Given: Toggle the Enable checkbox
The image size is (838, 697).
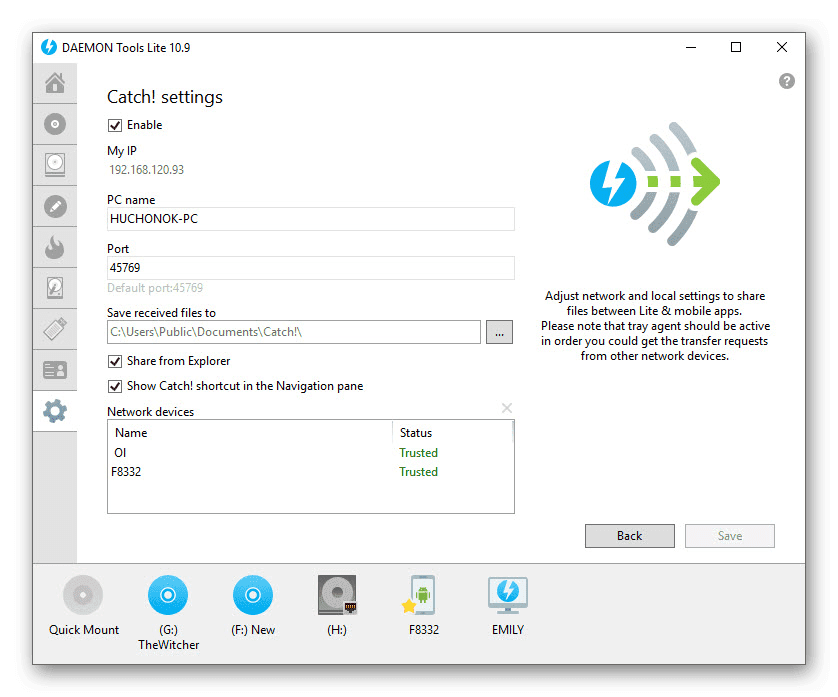Looking at the screenshot, I should (115, 125).
